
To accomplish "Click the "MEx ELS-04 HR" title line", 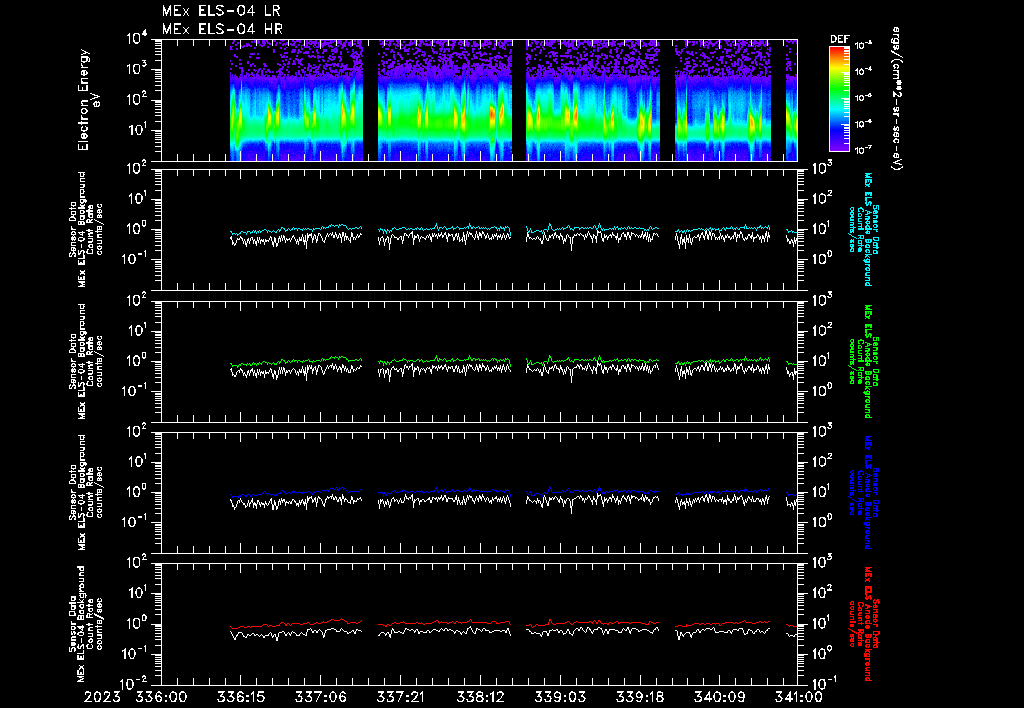I will [x=222, y=29].
